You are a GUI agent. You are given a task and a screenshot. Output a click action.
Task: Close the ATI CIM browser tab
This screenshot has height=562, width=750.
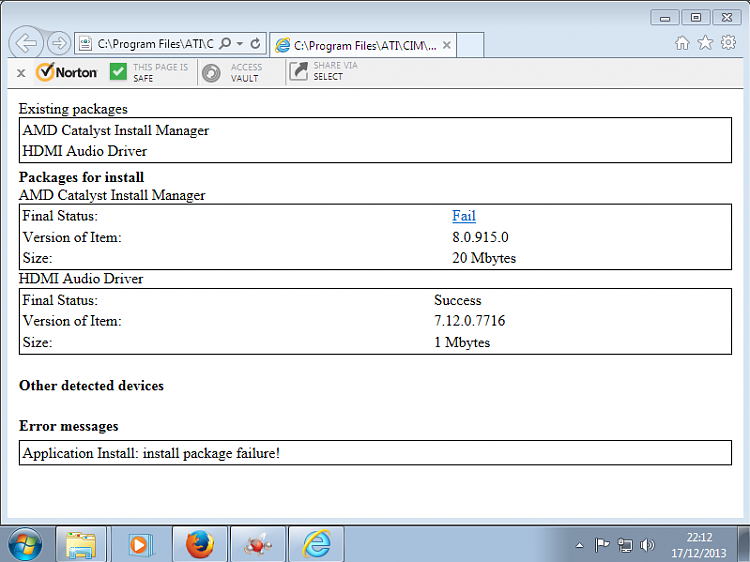tap(446, 45)
